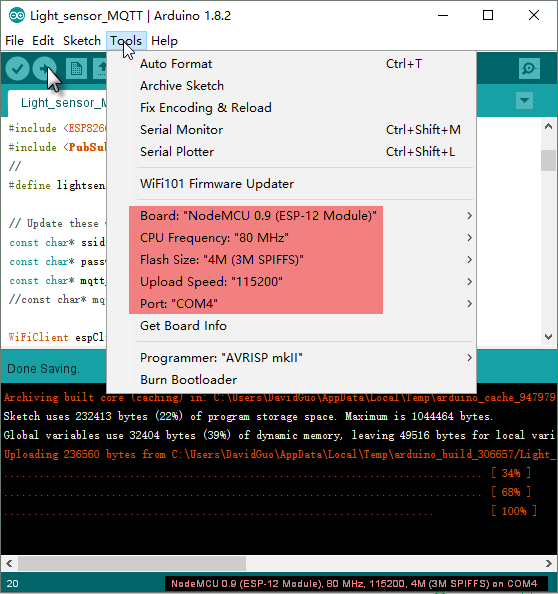The width and height of the screenshot is (558, 594).
Task: Click the Arduino logo in title bar
Action: tap(17, 16)
